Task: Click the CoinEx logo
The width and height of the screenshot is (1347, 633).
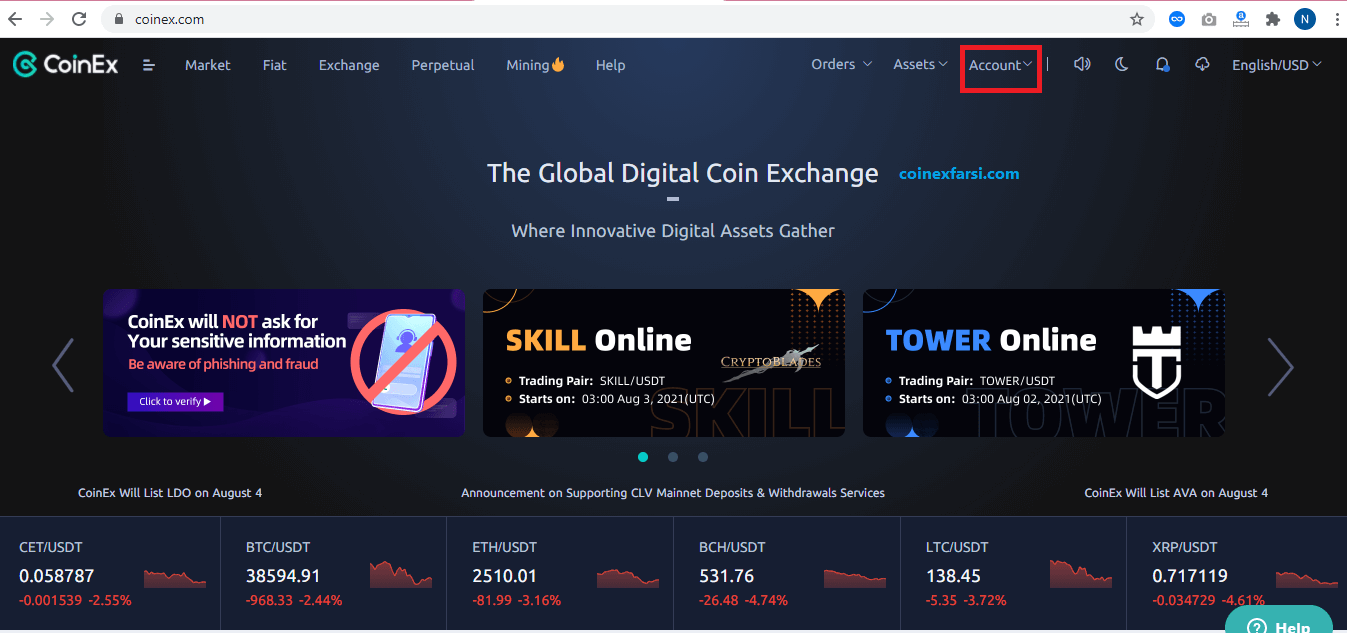Action: pyautogui.click(x=66, y=65)
